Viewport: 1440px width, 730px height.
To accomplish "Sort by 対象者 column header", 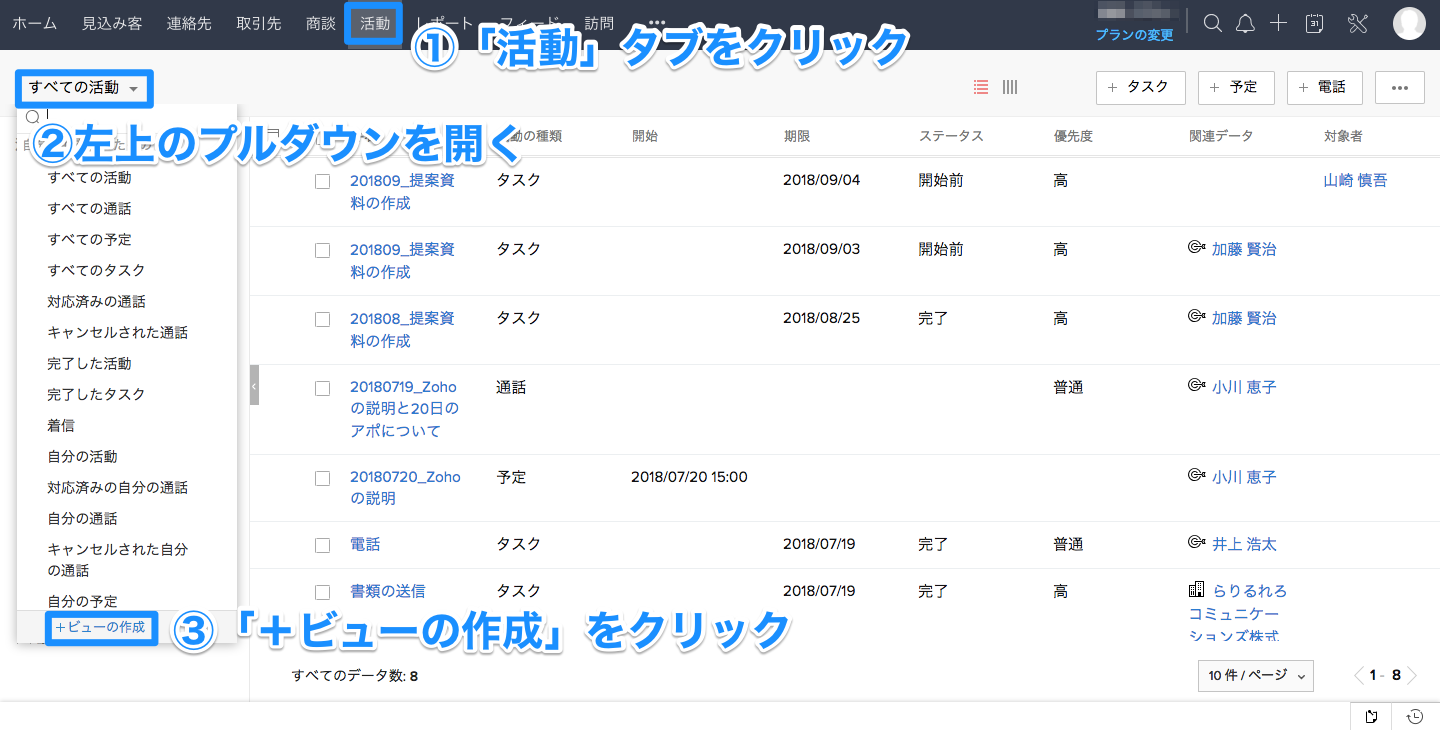I will click(1343, 136).
